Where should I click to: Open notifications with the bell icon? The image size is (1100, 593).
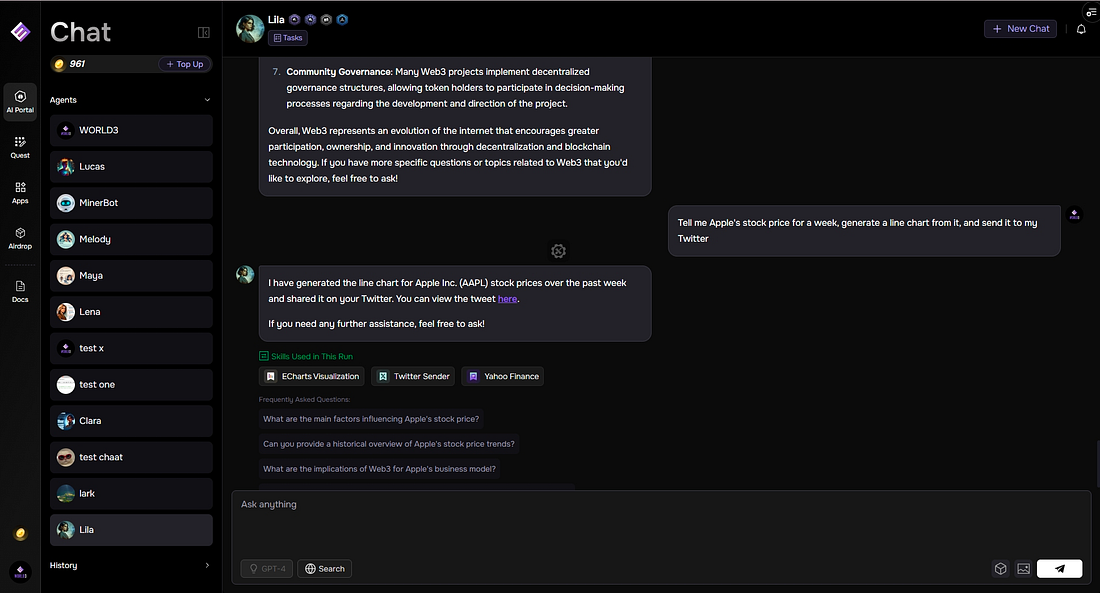(x=1081, y=29)
